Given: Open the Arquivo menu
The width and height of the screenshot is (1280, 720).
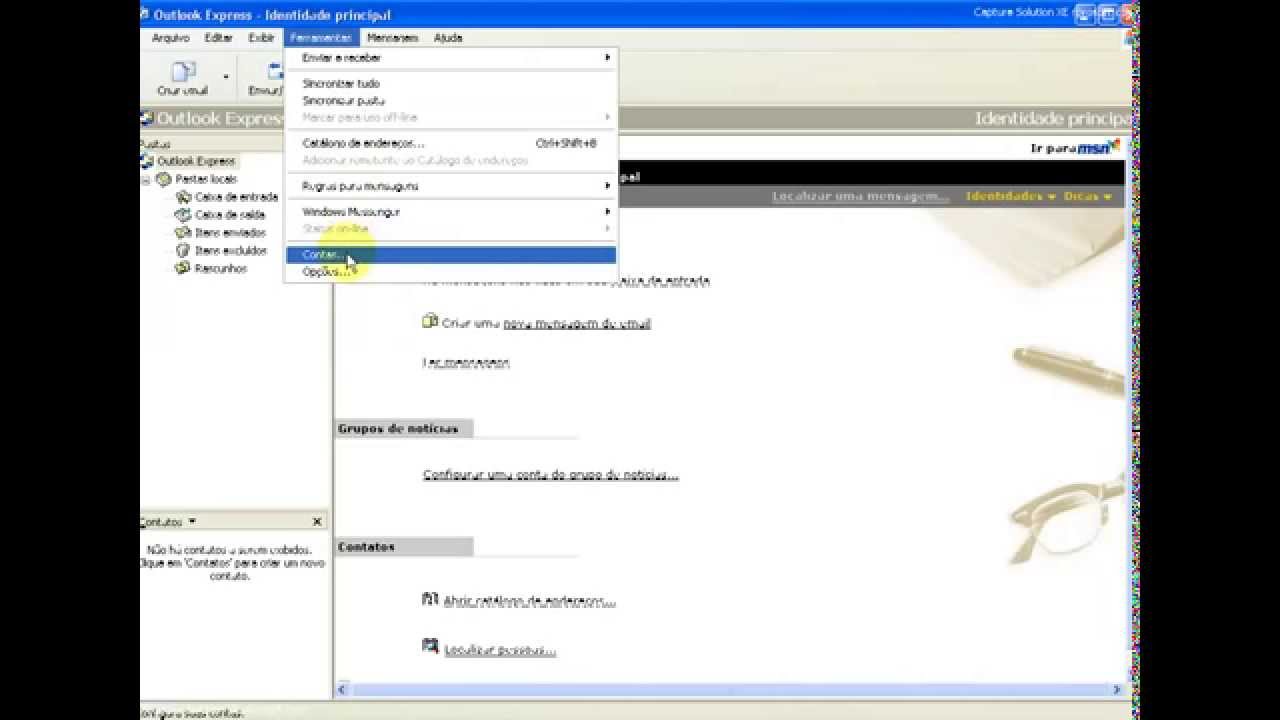Looking at the screenshot, I should click(x=171, y=38).
